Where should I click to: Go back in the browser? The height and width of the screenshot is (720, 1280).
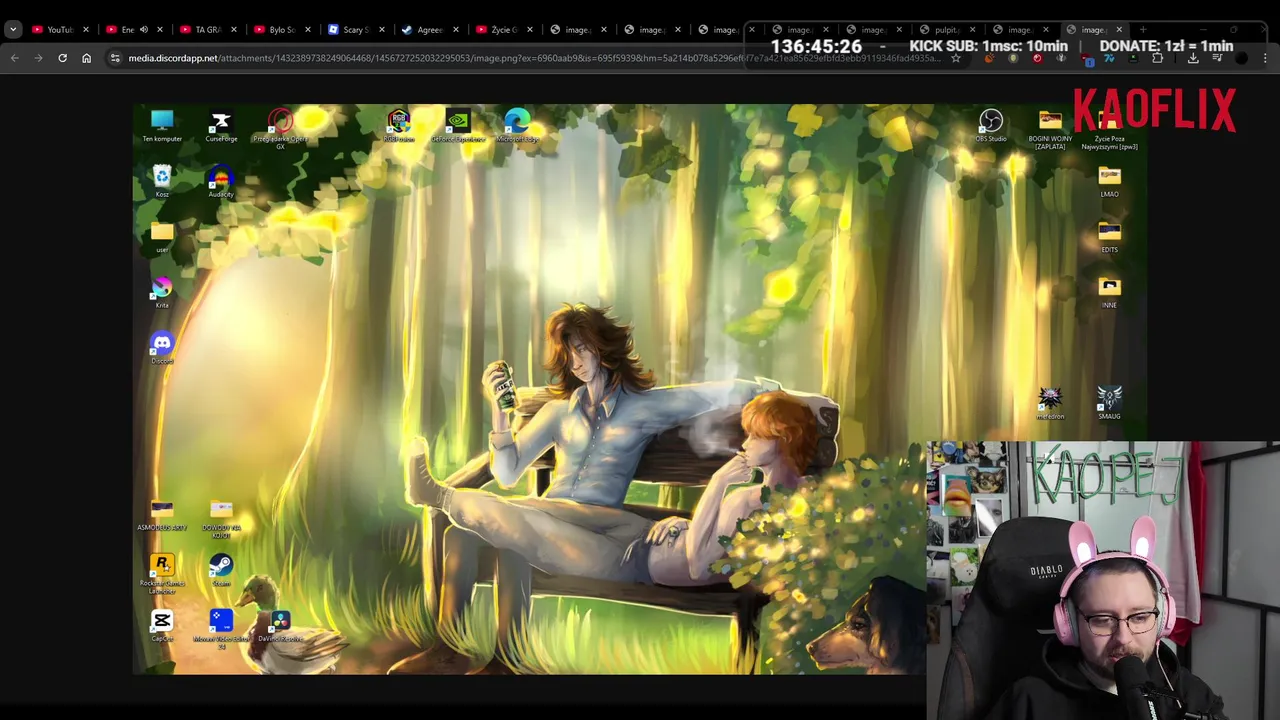click(x=14, y=58)
